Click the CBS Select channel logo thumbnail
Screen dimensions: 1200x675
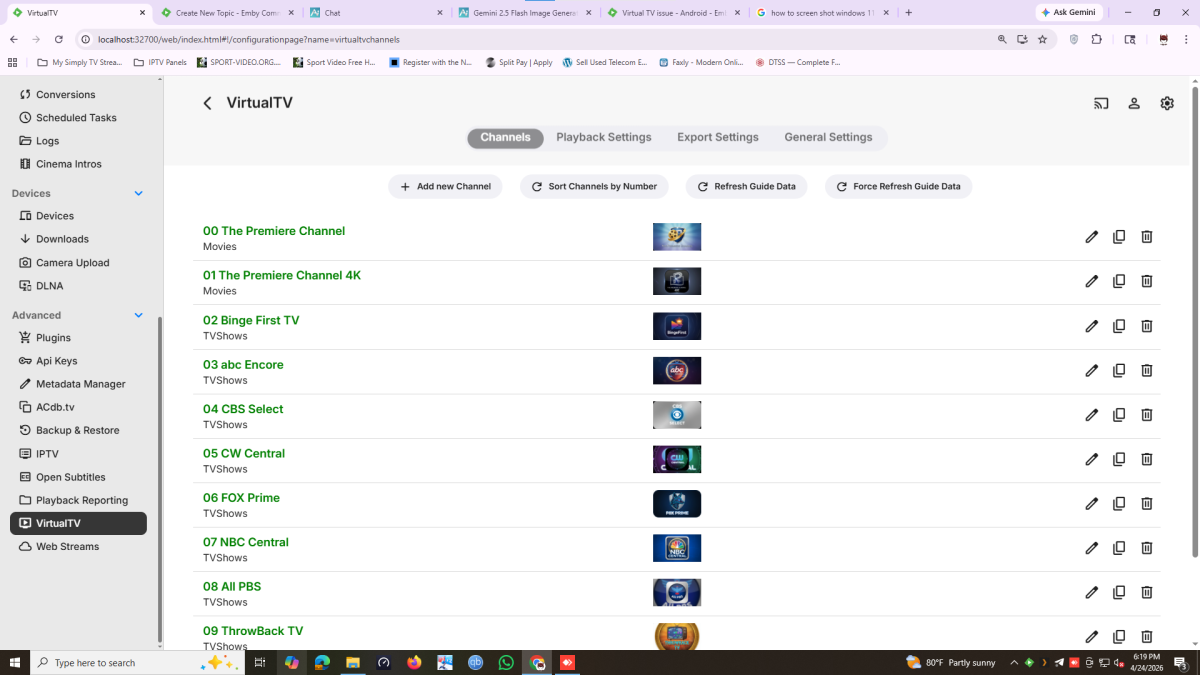coord(677,415)
